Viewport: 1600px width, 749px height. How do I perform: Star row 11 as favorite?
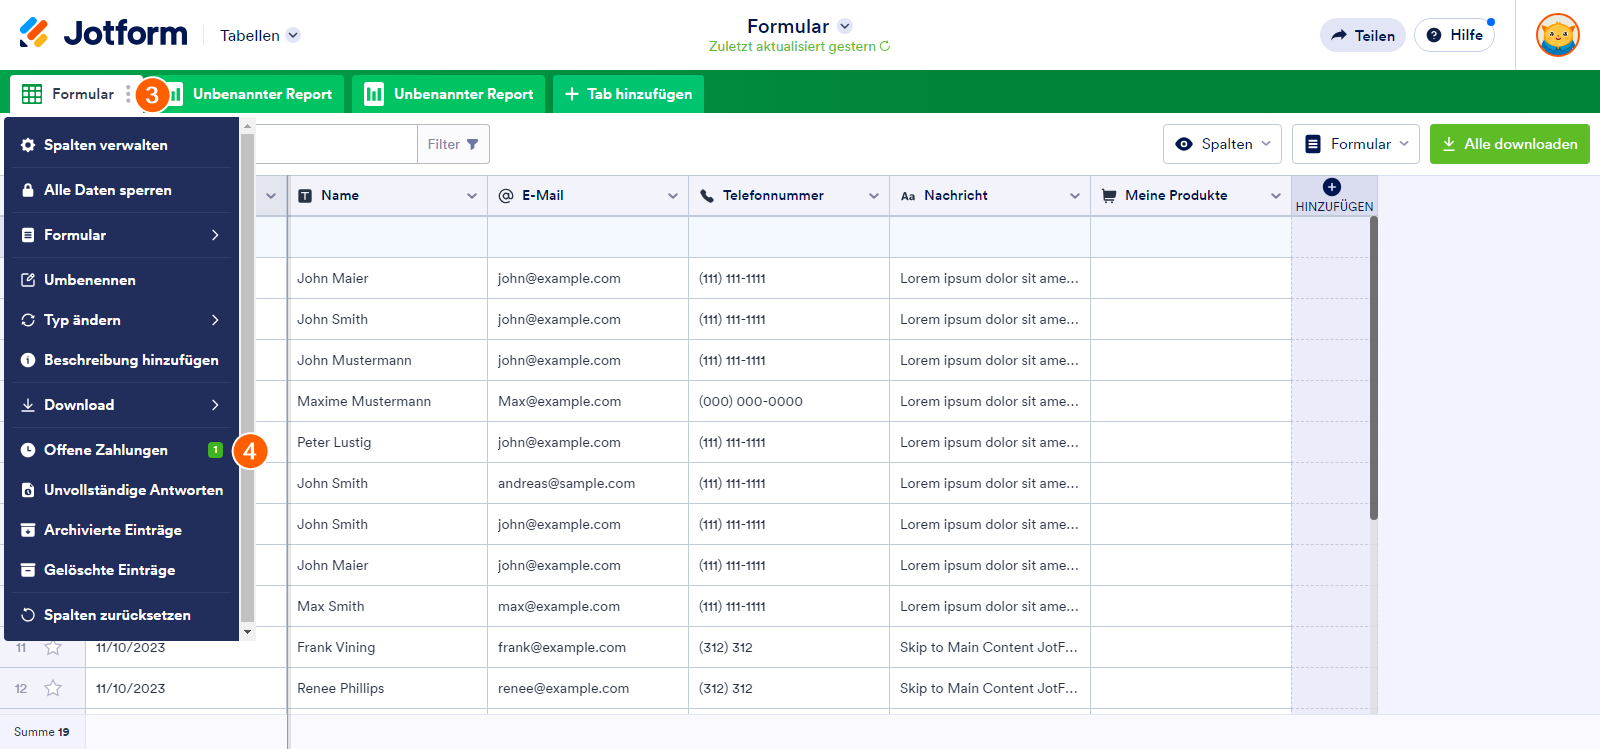(x=53, y=648)
